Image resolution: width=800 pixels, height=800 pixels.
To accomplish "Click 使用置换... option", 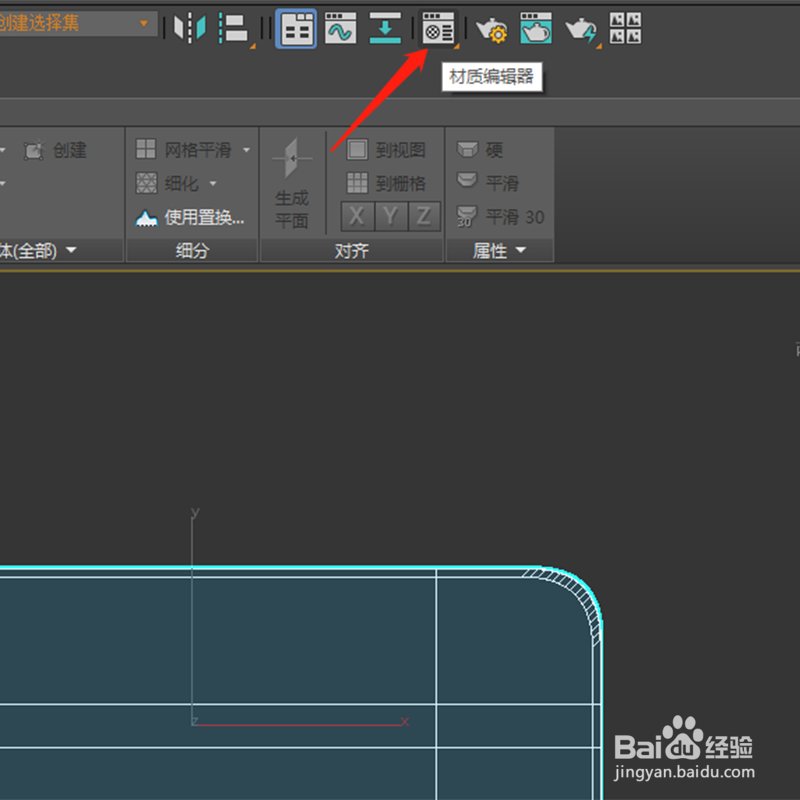I will point(190,217).
